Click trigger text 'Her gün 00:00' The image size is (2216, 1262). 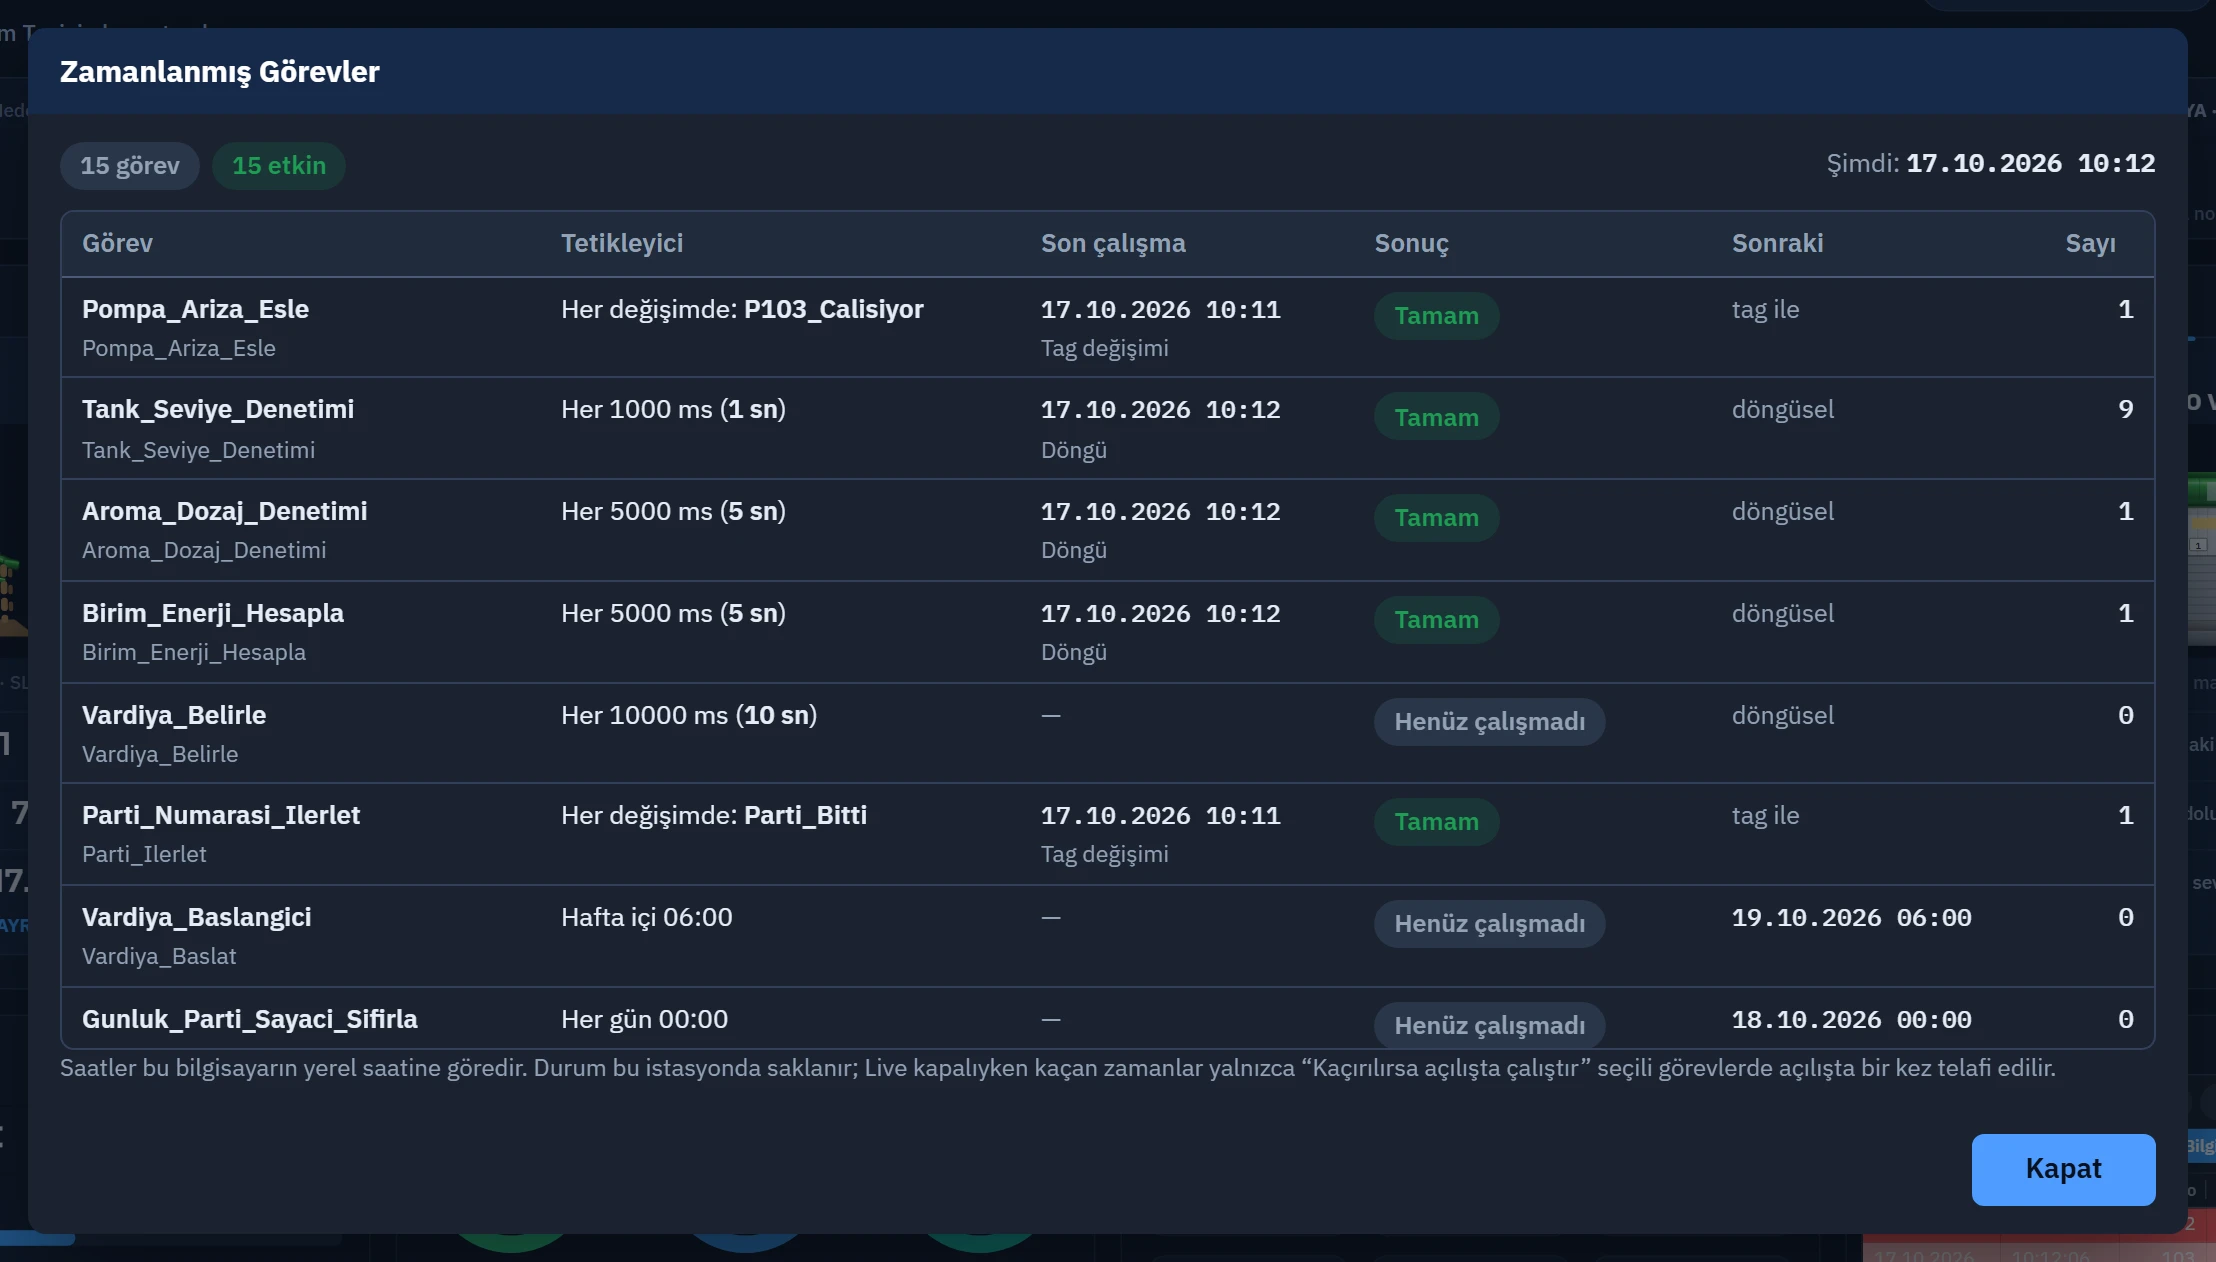(x=645, y=1019)
